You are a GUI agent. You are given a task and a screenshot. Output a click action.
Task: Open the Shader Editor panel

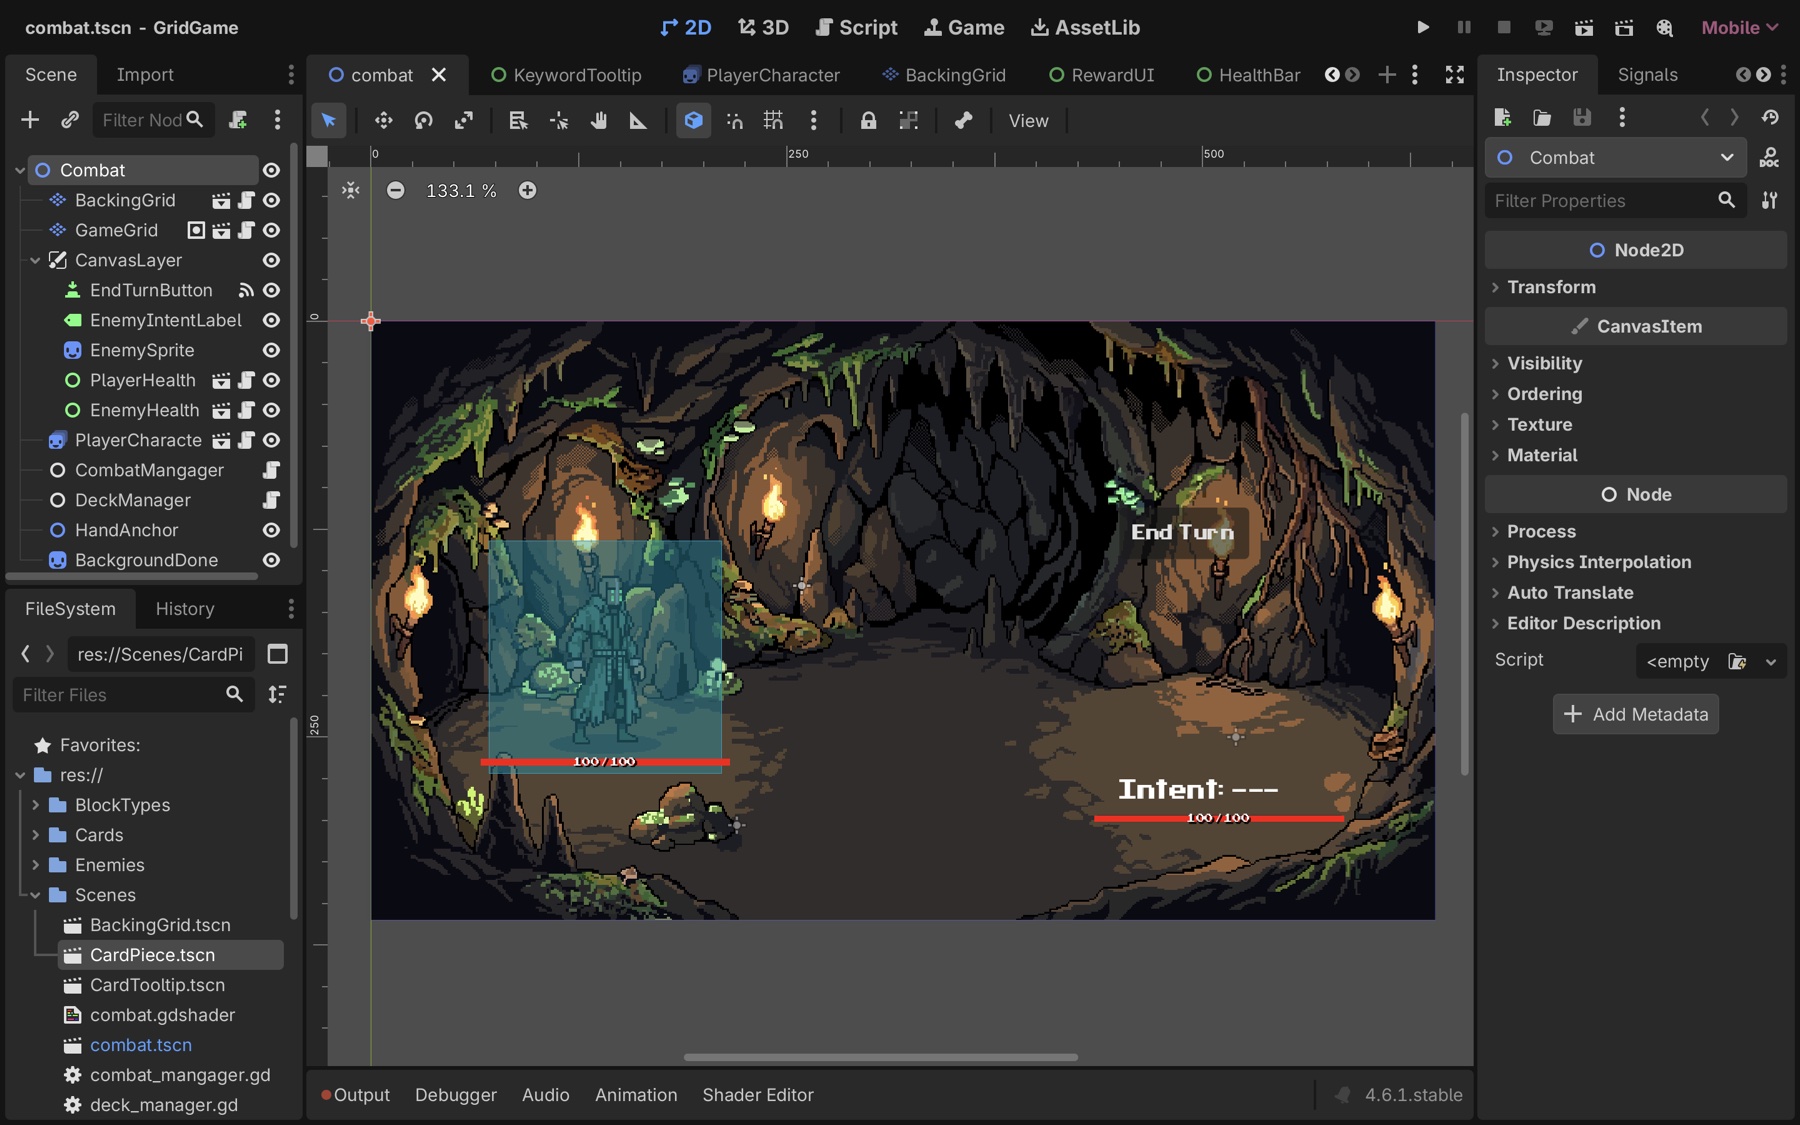coord(758,1095)
